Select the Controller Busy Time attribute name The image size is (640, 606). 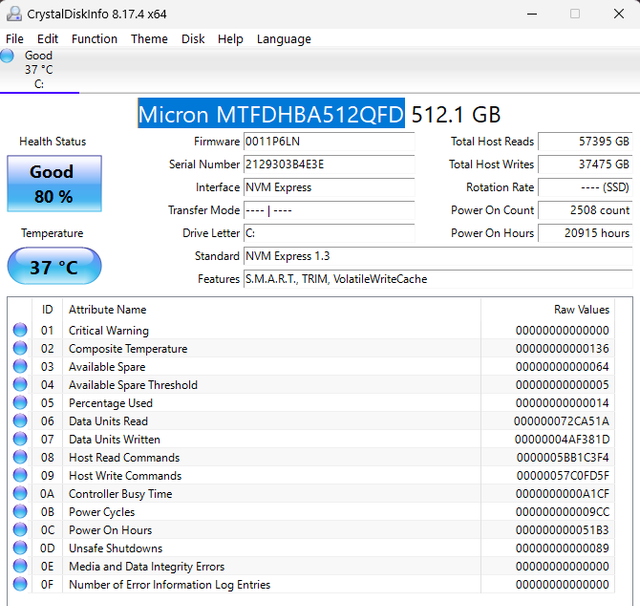tap(120, 494)
